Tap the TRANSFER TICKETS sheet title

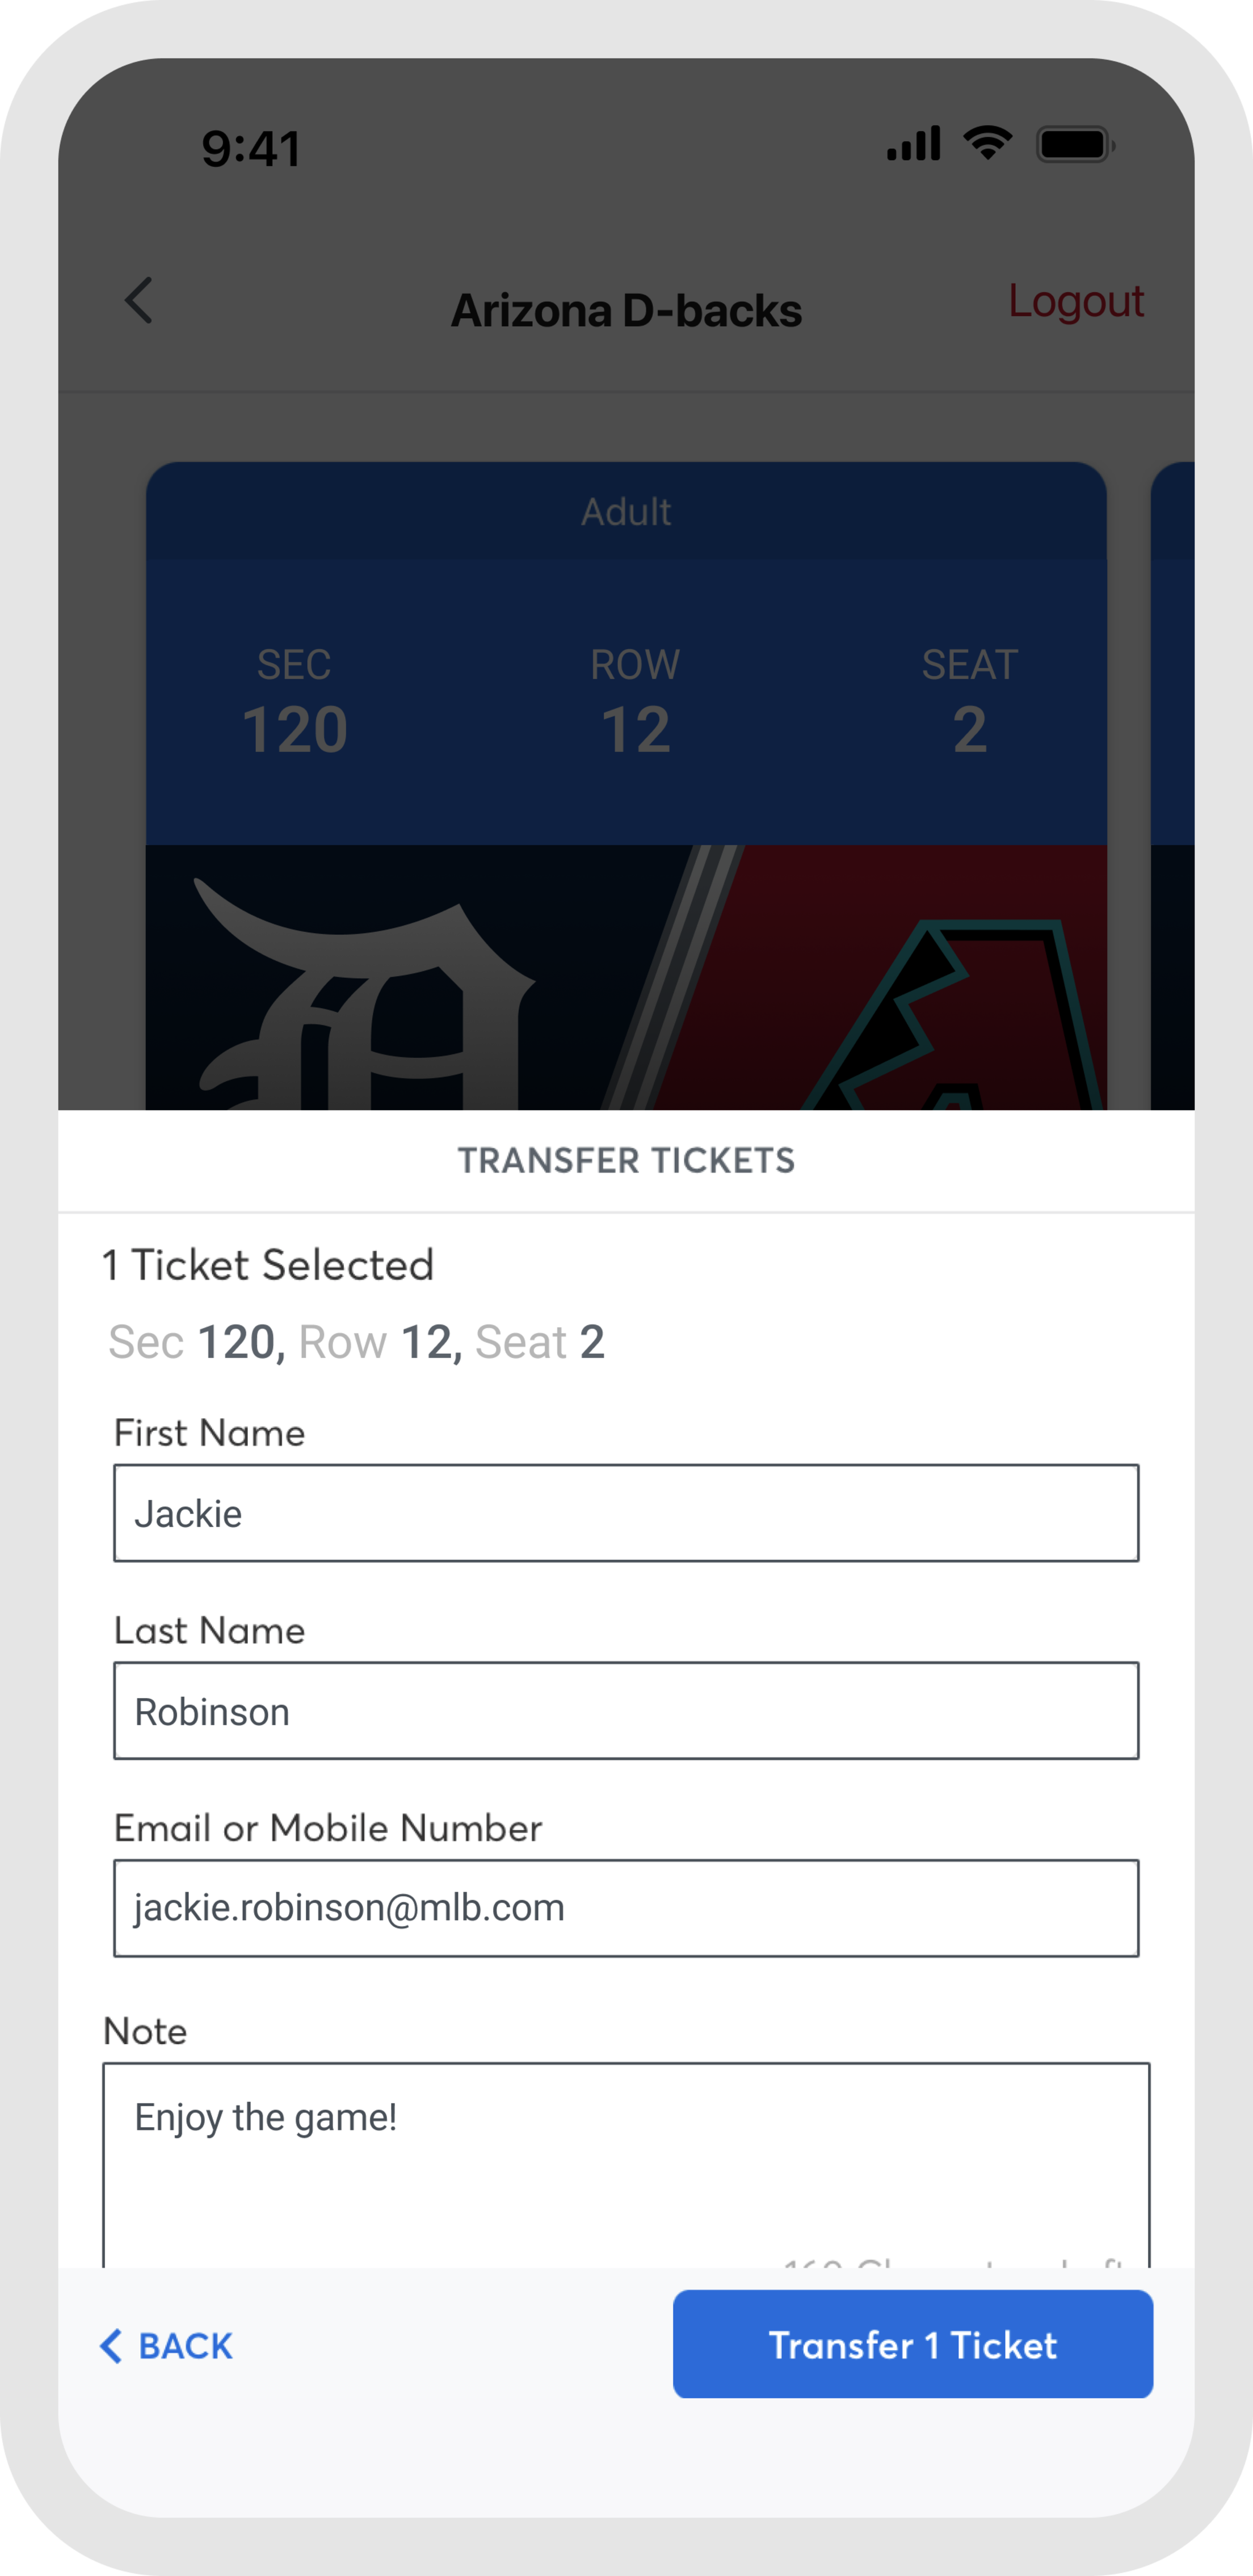coord(626,1160)
